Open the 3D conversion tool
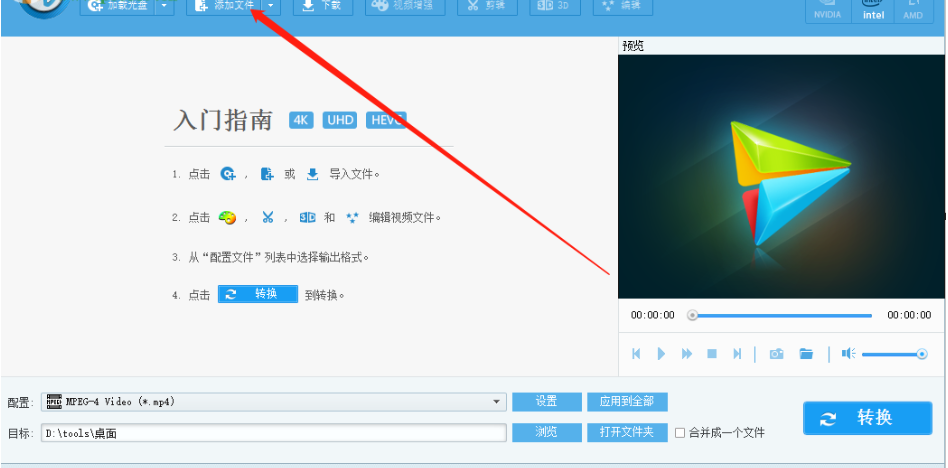Viewport: 948px width, 468px height. point(554,6)
